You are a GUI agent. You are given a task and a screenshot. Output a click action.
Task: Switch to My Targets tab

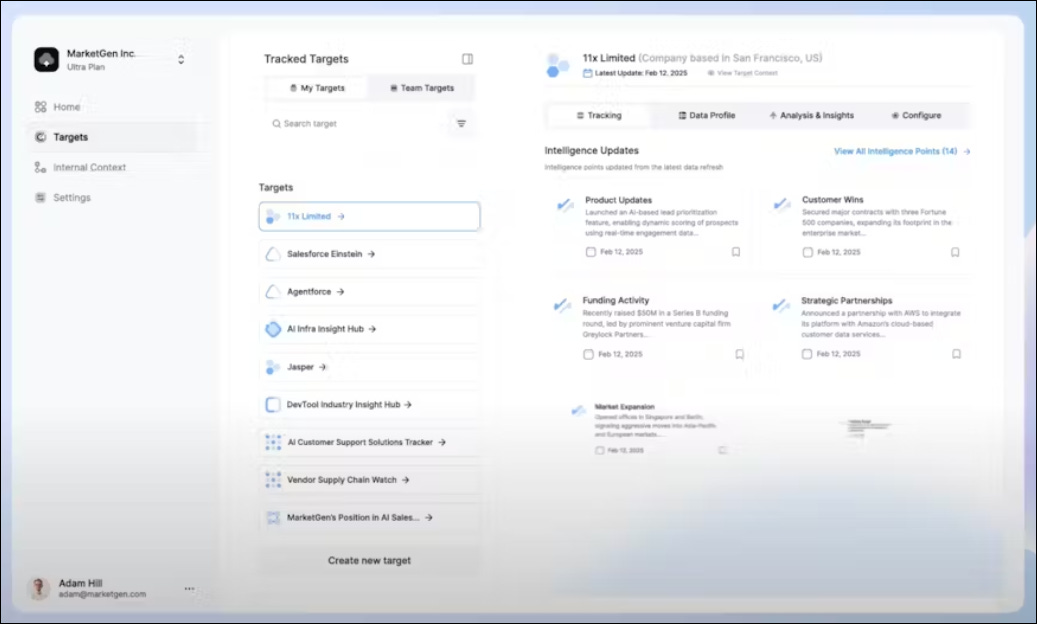(317, 88)
